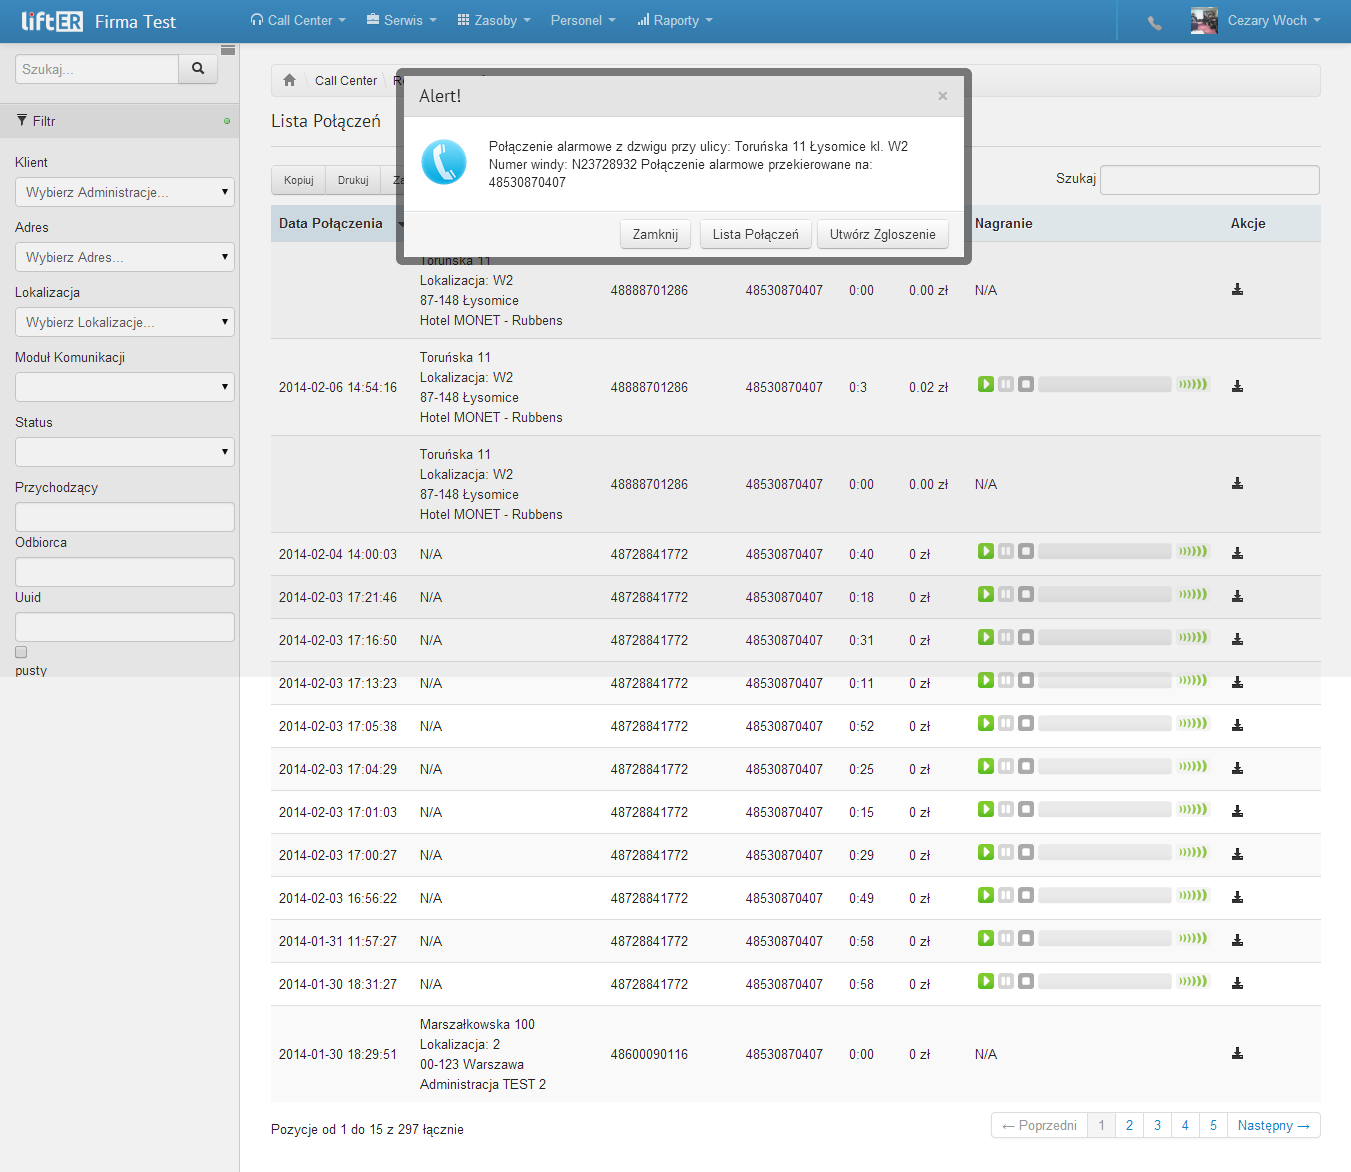
Task: Open the Zasoby menu
Action: point(494,20)
